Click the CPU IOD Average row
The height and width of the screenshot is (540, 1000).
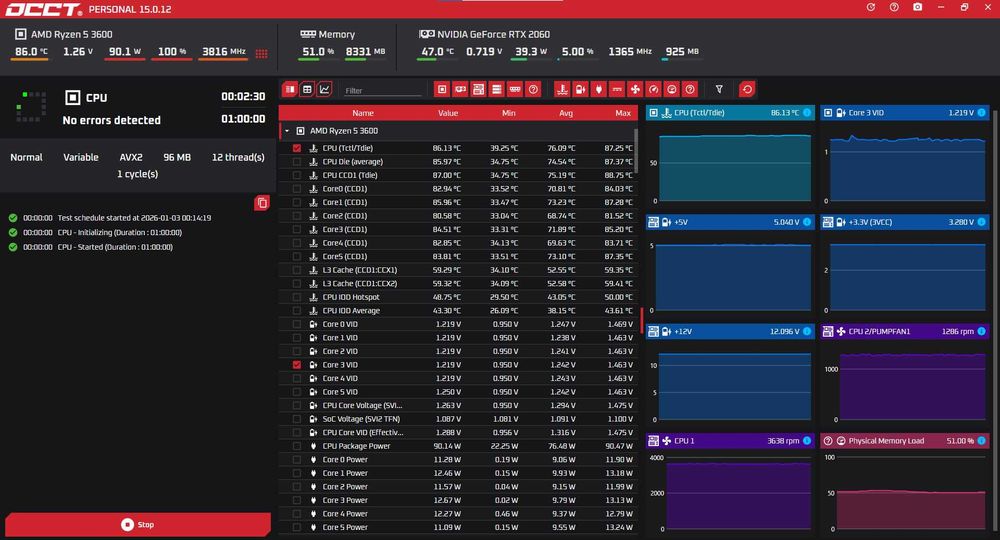457,310
